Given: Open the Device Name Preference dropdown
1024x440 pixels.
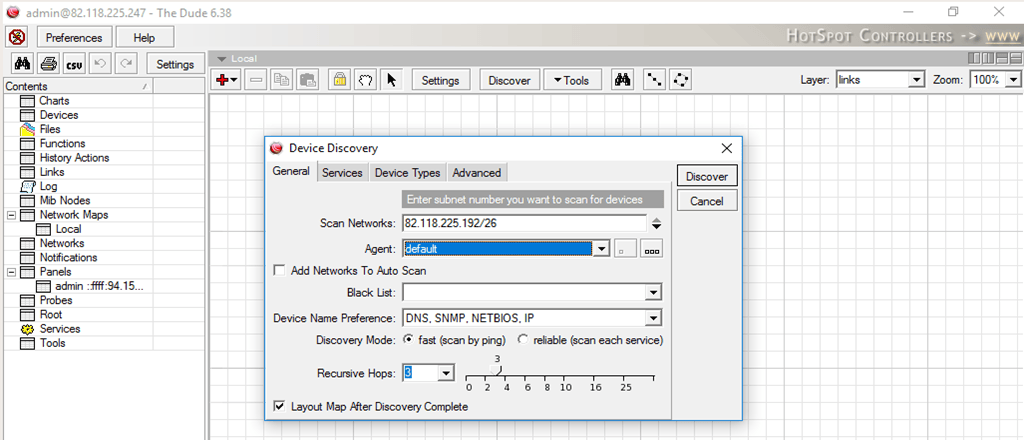Looking at the screenshot, I should 653,318.
